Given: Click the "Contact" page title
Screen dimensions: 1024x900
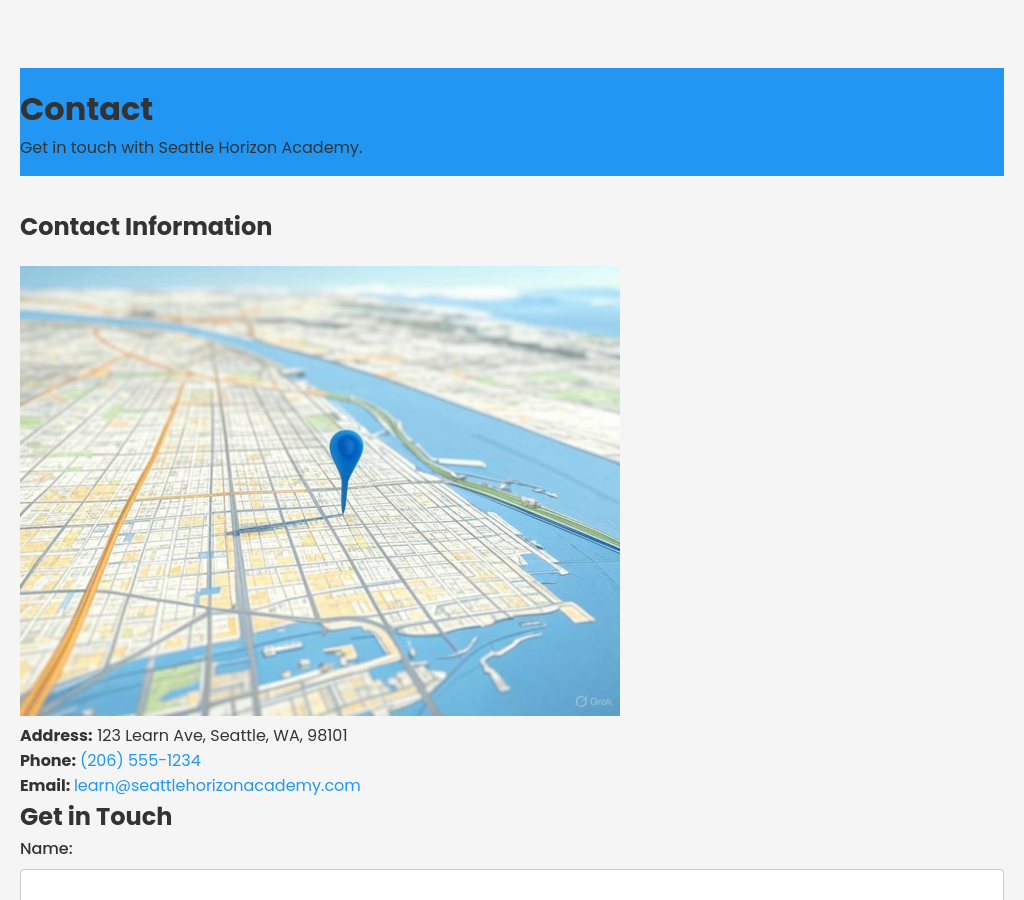Looking at the screenshot, I should coord(86,109).
